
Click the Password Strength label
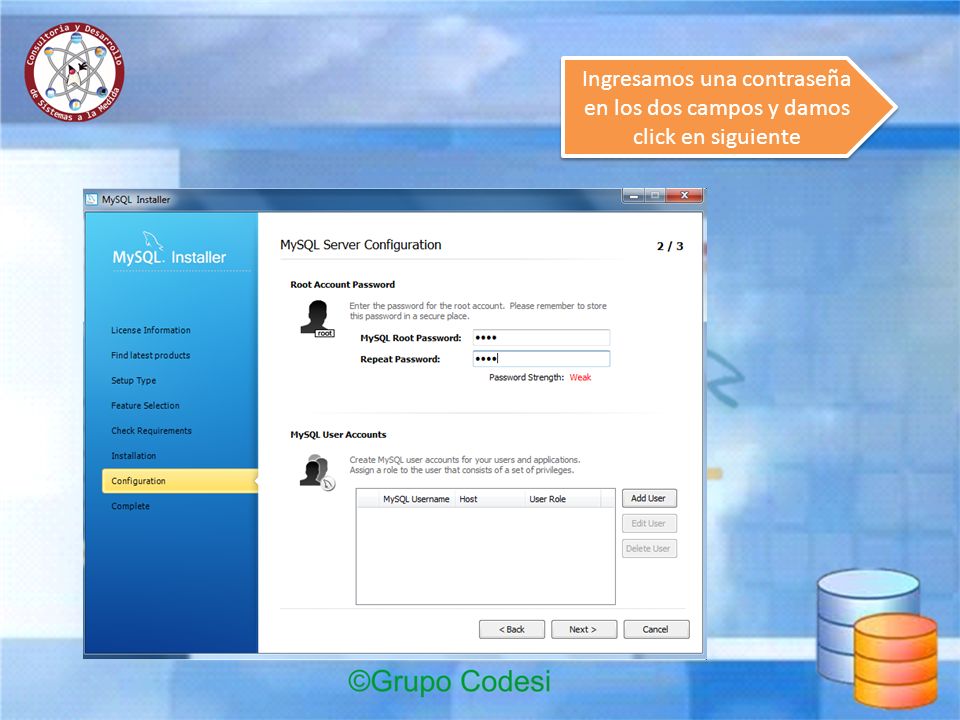coord(527,377)
